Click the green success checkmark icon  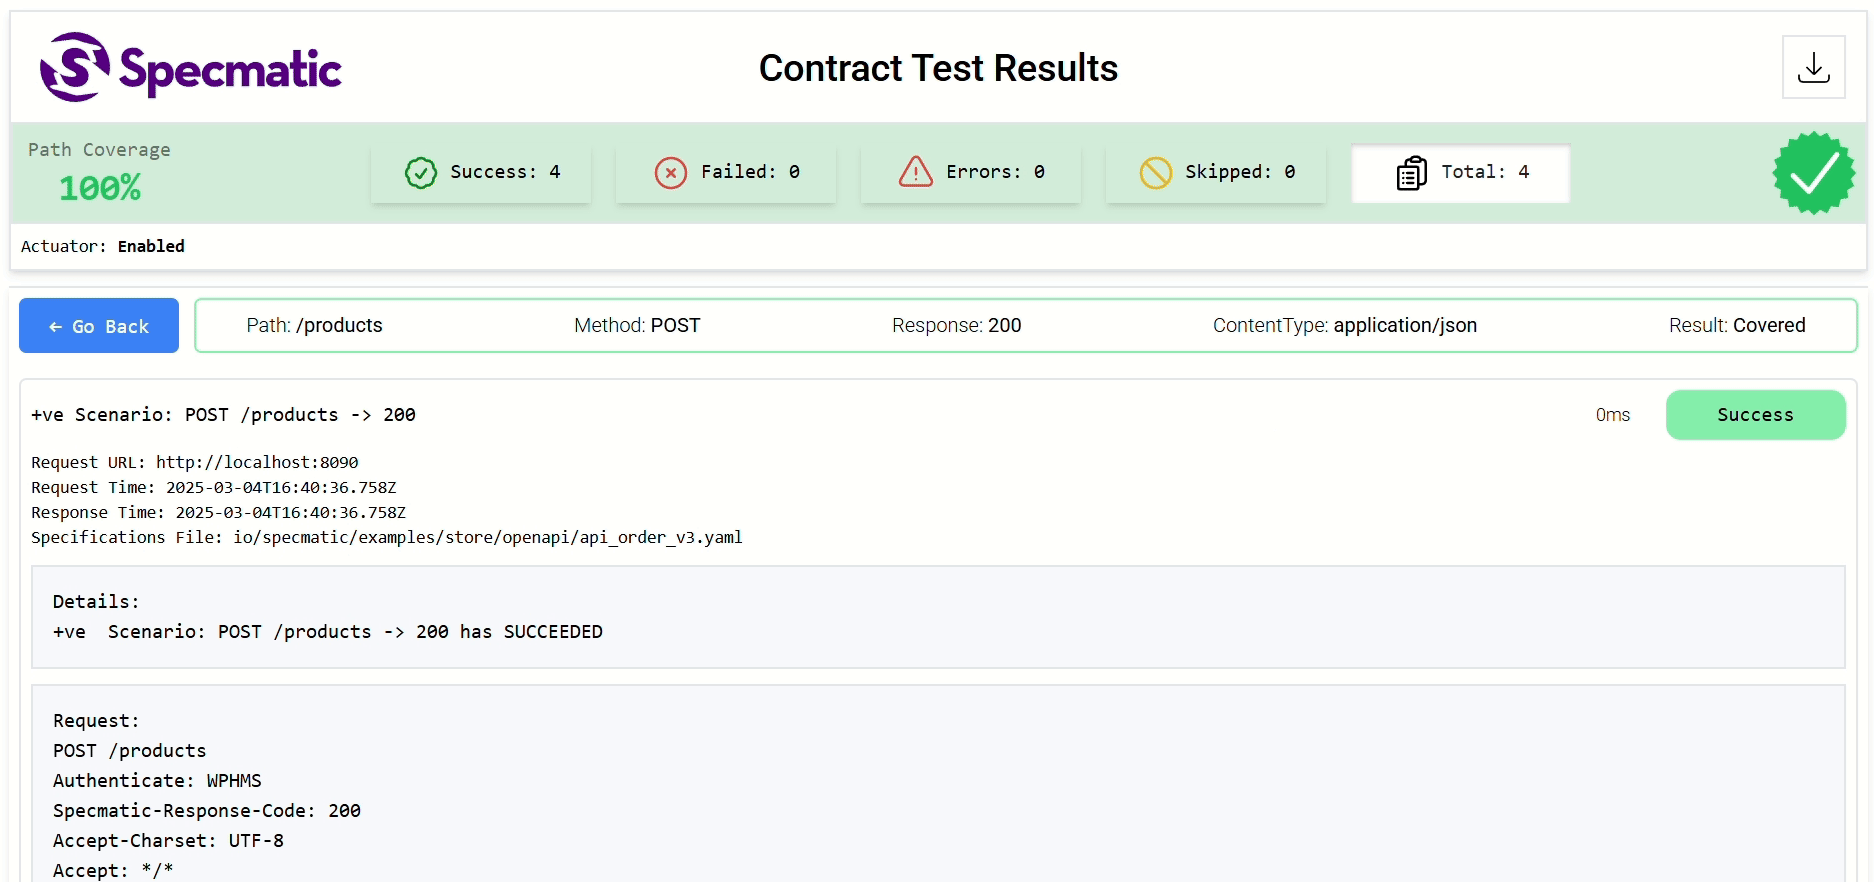point(421,173)
